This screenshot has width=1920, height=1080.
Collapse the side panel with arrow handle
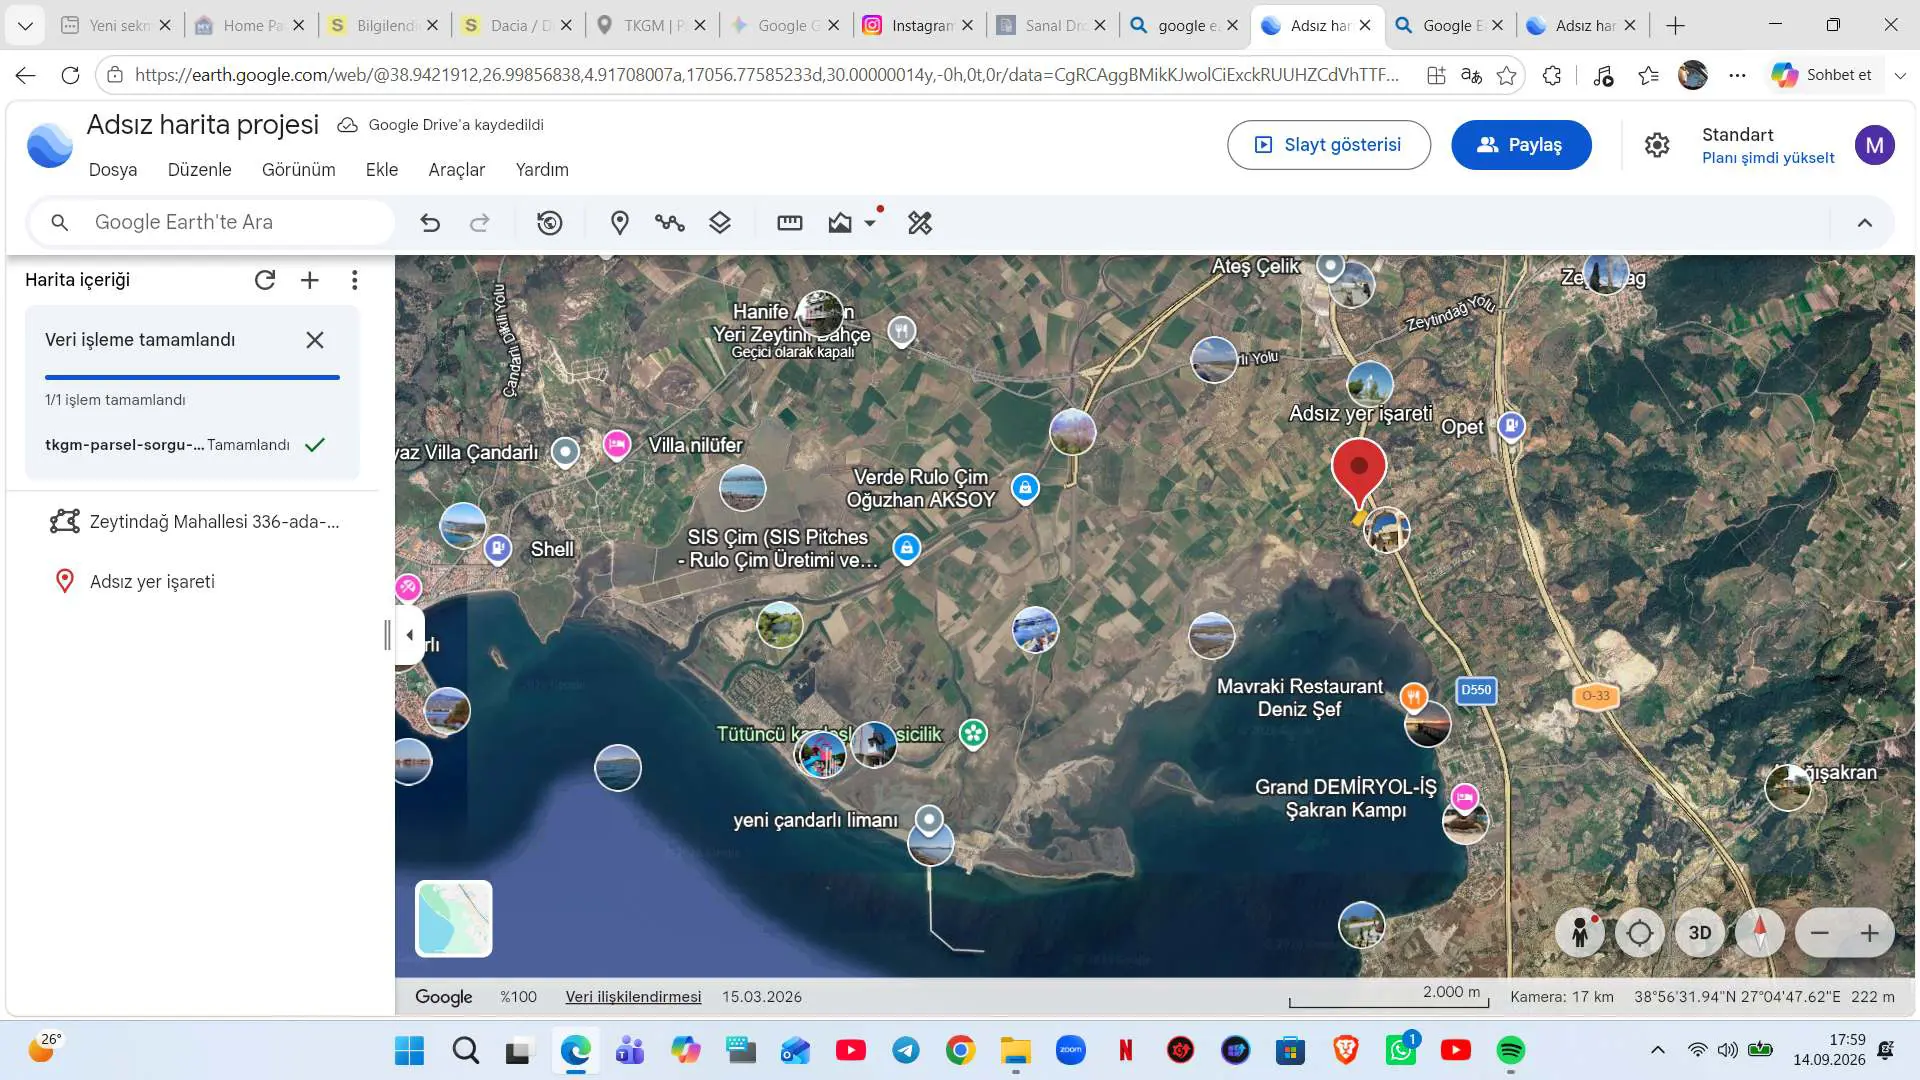pos(410,635)
